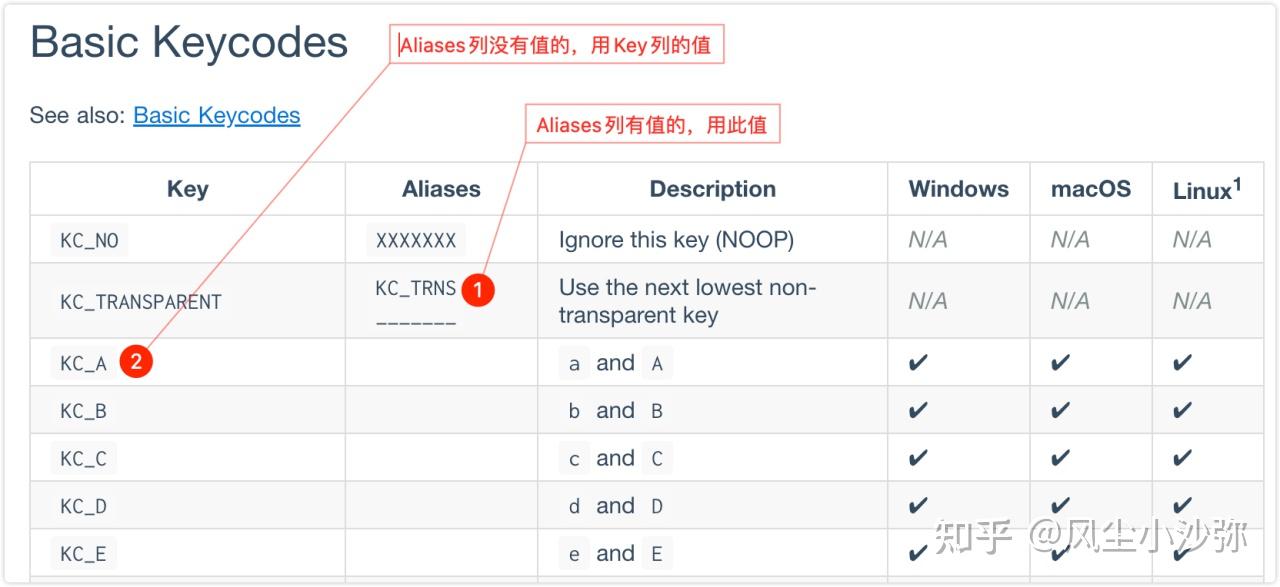
Task: Open the Basic Keycodes link
Action: click(x=216, y=116)
